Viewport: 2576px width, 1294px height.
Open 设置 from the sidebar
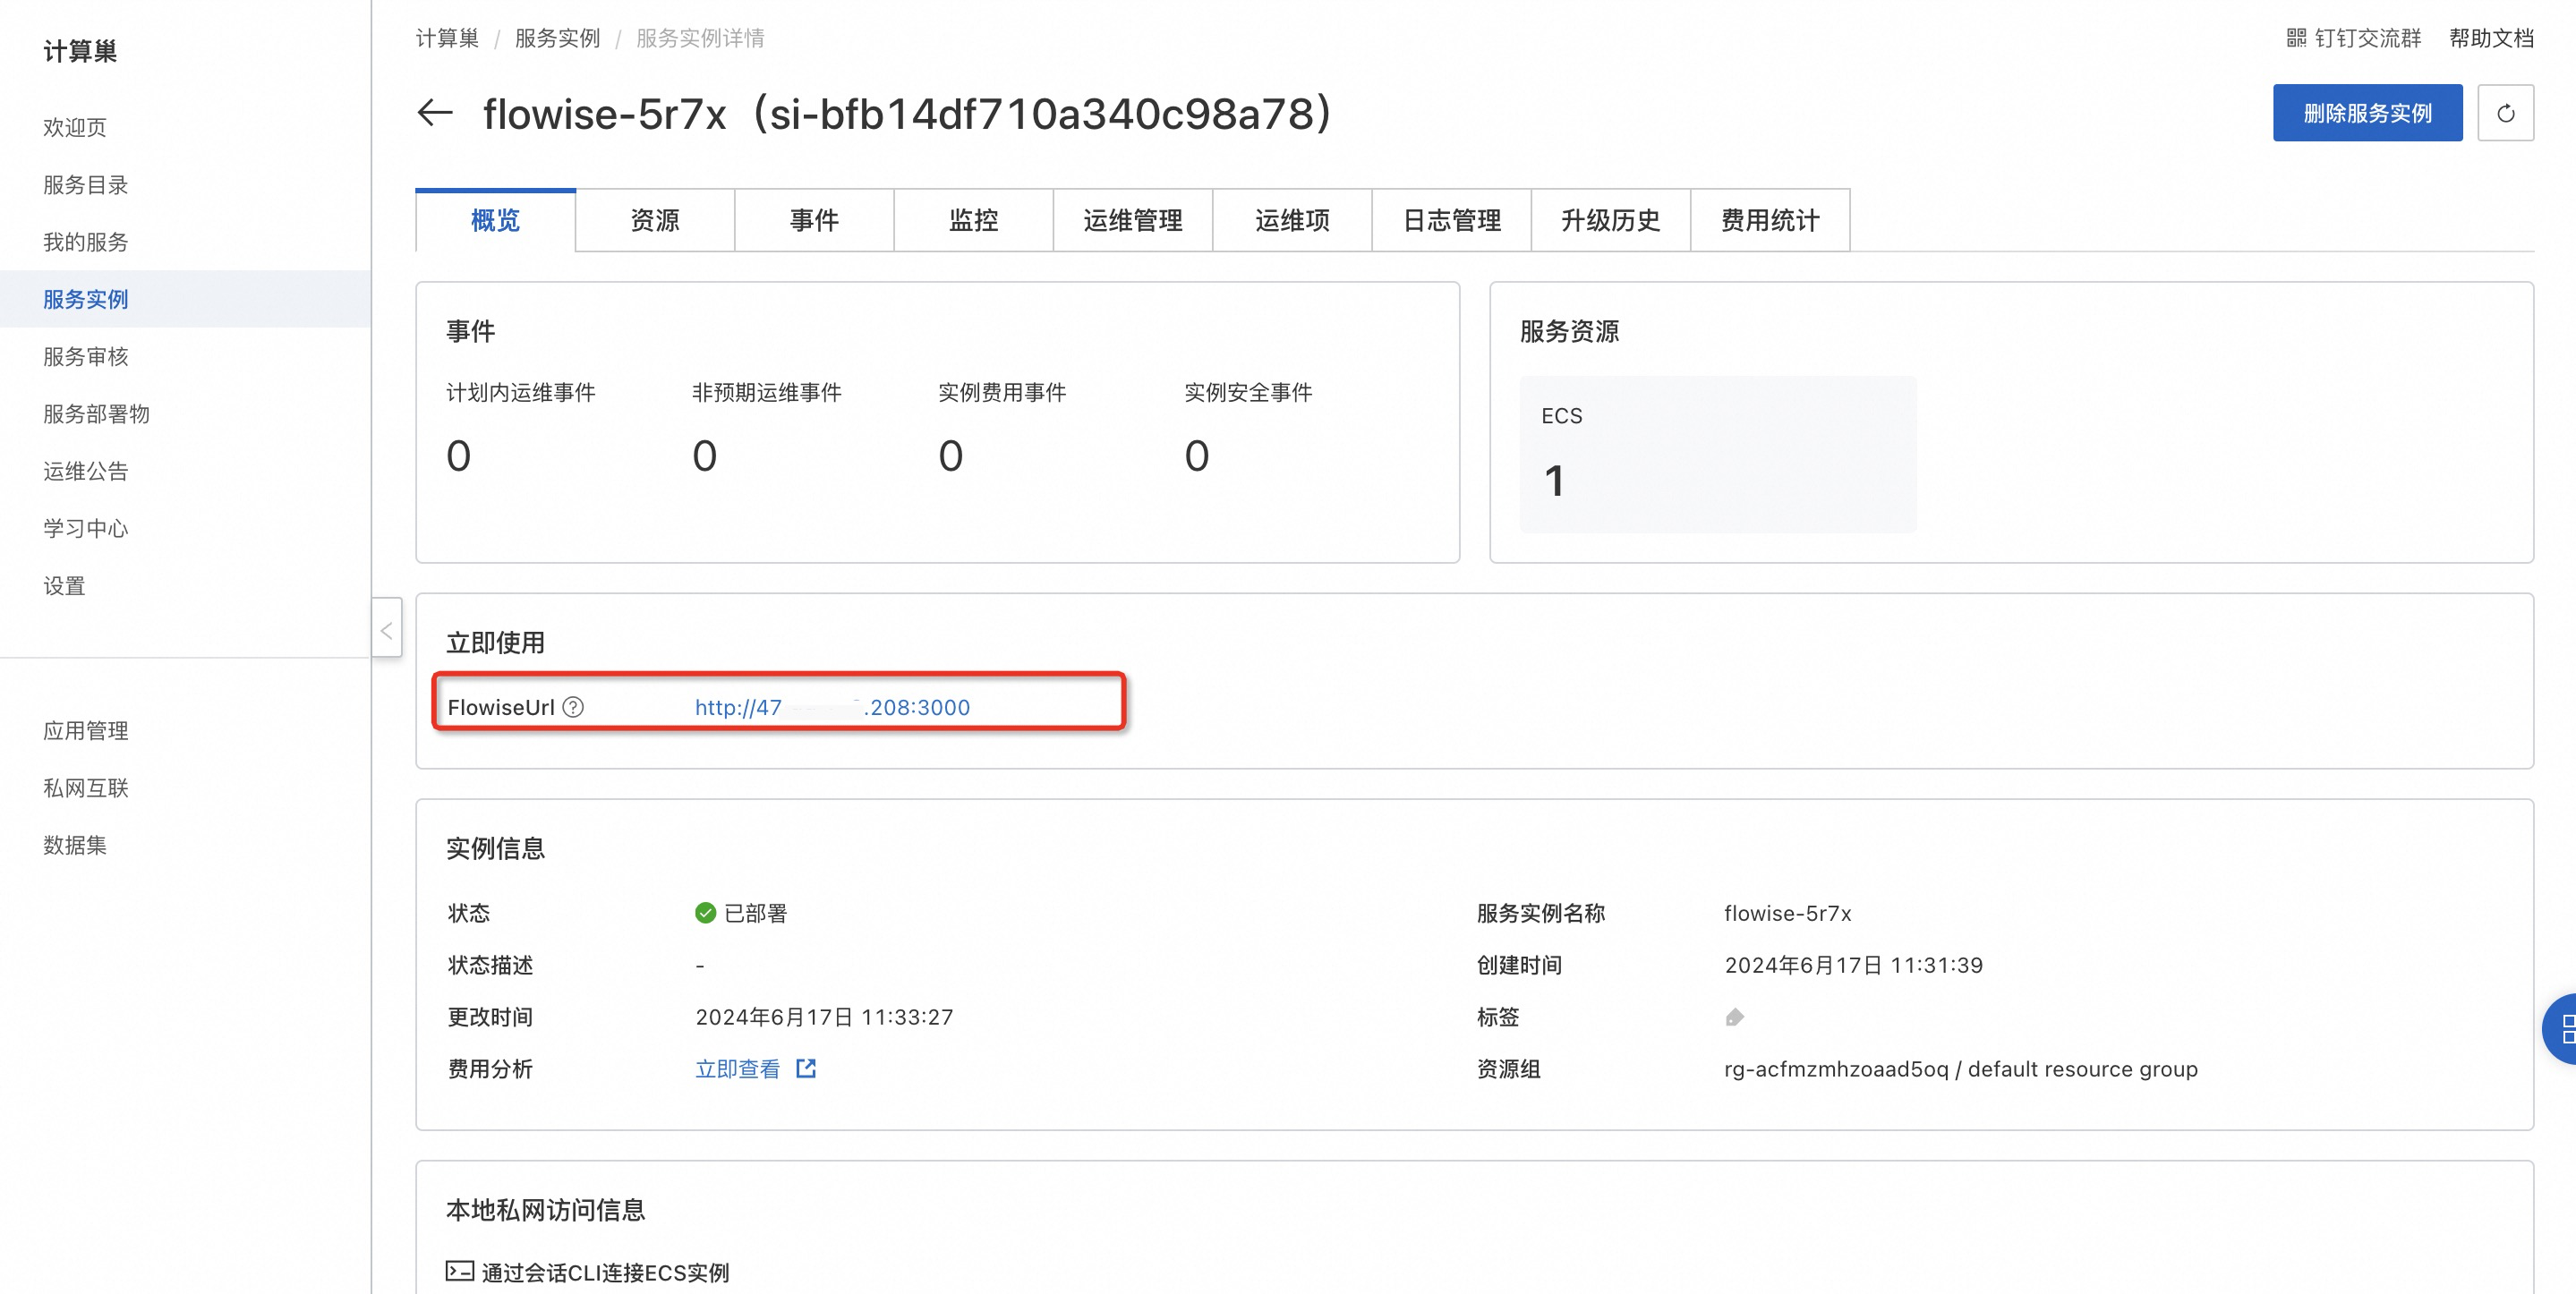[x=64, y=585]
